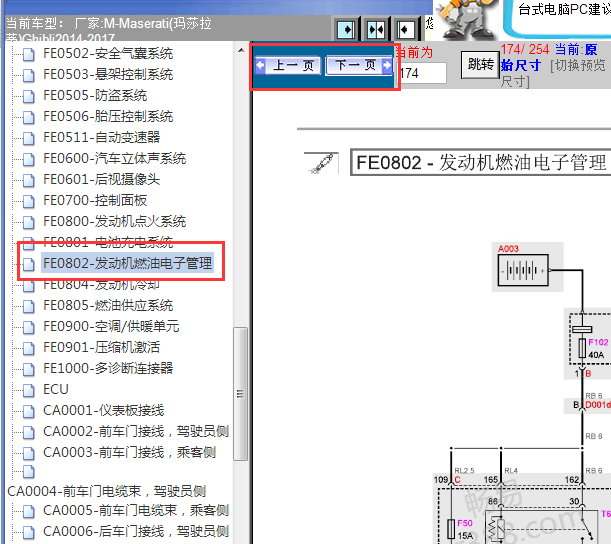Open FE0503-悬架控制系统 tree item
The height and width of the screenshot is (544, 611).
tap(108, 74)
